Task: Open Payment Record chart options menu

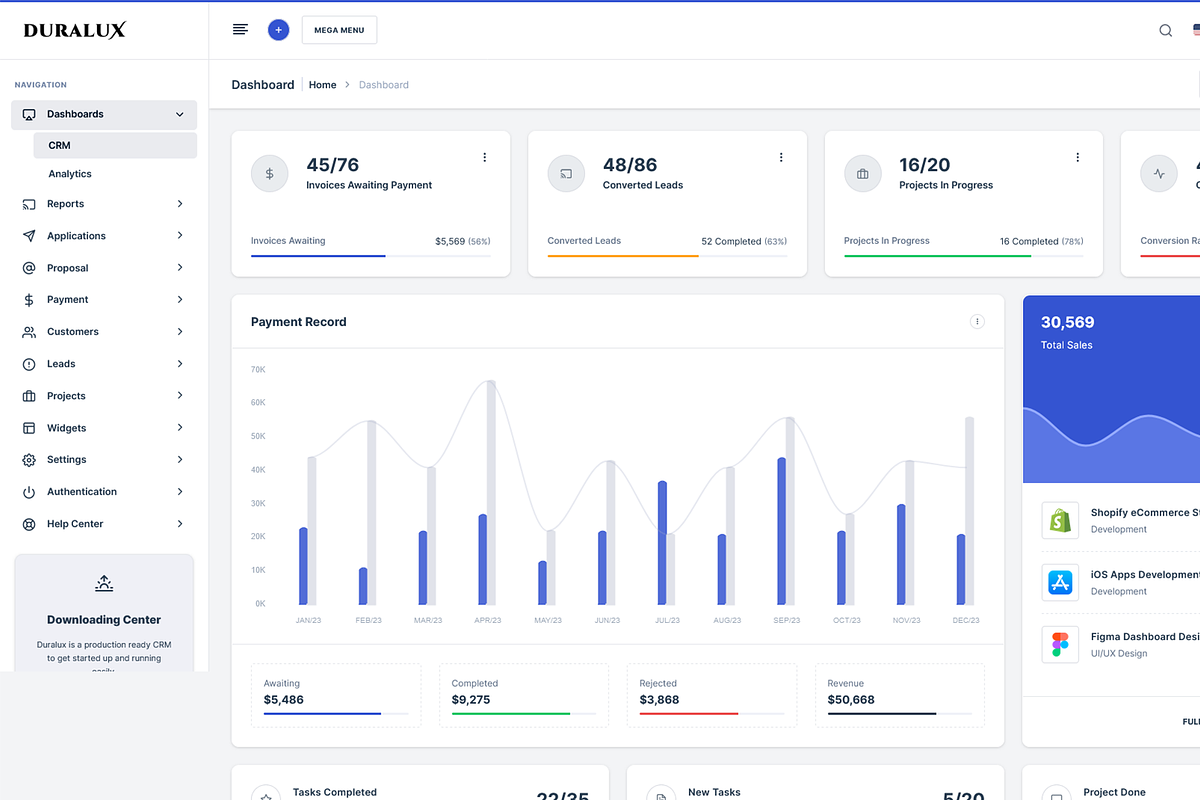Action: (x=977, y=321)
